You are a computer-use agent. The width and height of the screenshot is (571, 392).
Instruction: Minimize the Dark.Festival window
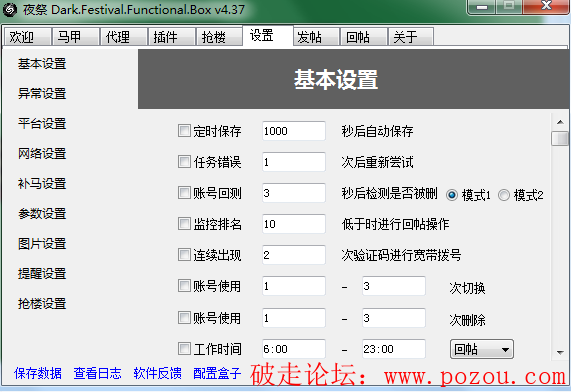pos(482,7)
